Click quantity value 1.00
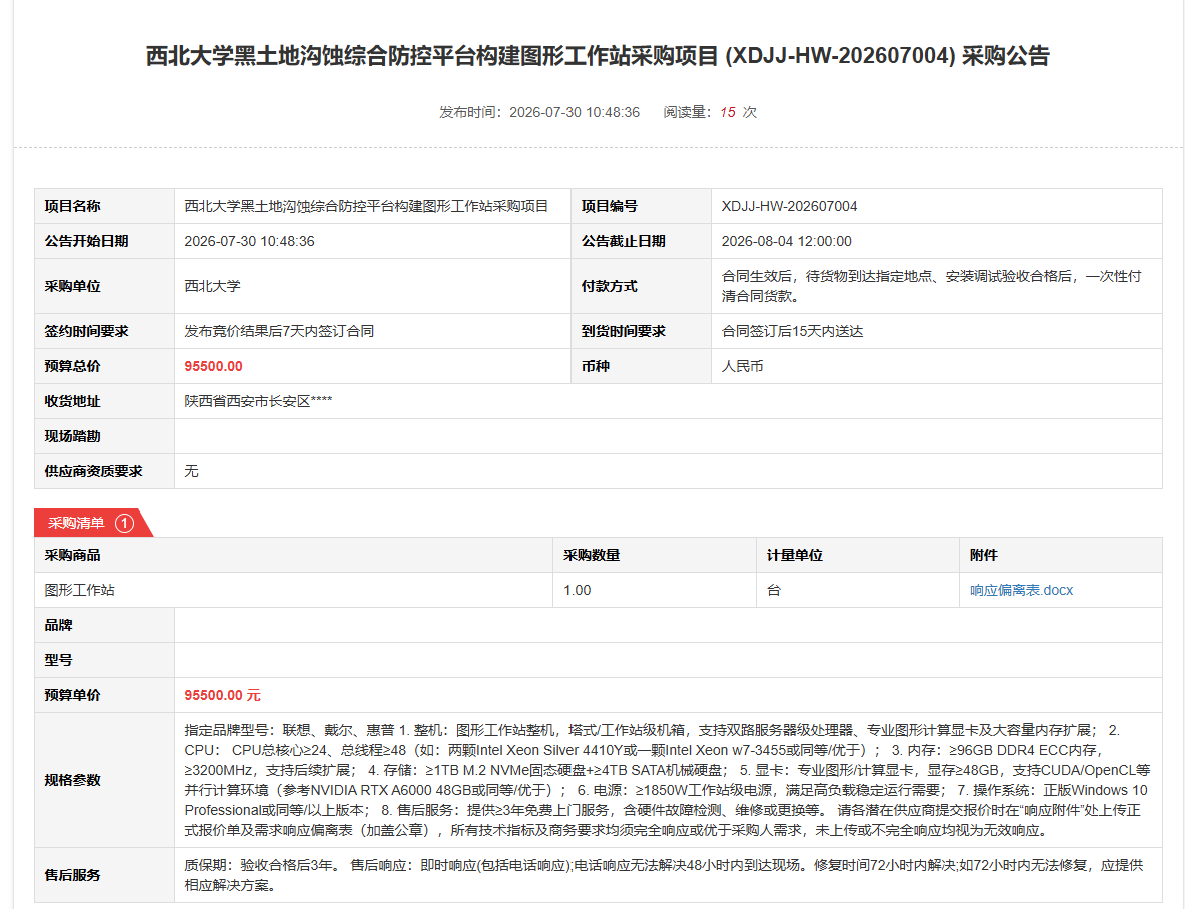1185x909 pixels. (x=577, y=590)
